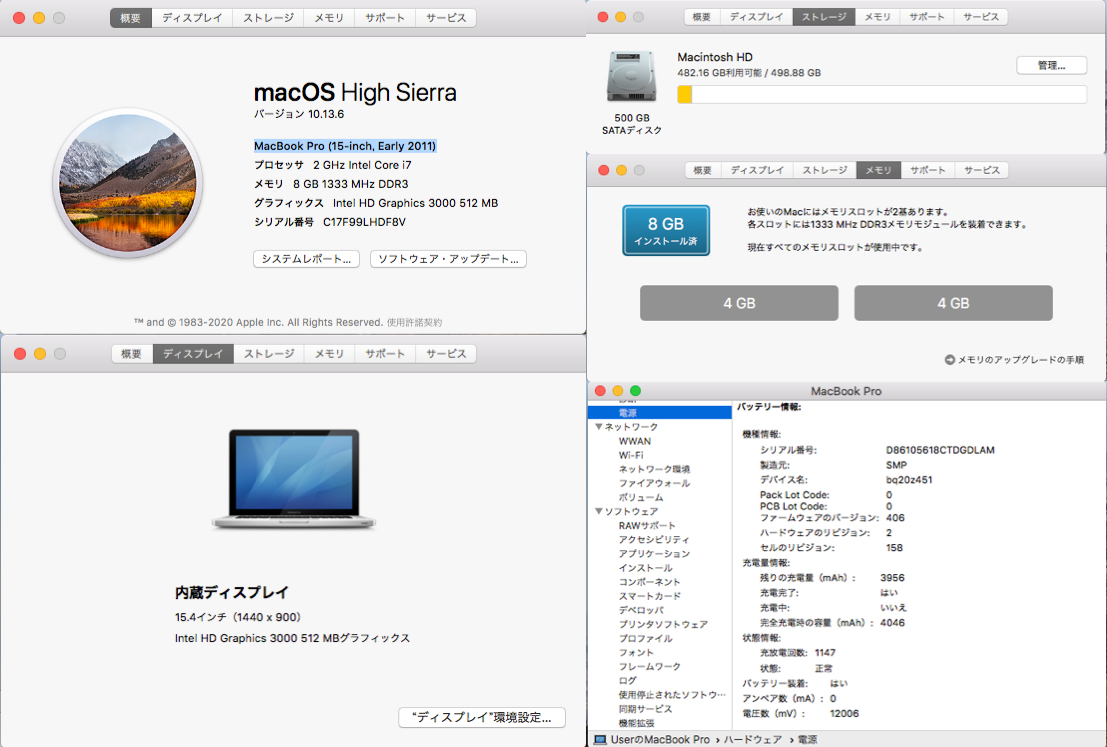1107x747 pixels.
Task: Select フレームワーク in the sidebar
Action: click(650, 667)
